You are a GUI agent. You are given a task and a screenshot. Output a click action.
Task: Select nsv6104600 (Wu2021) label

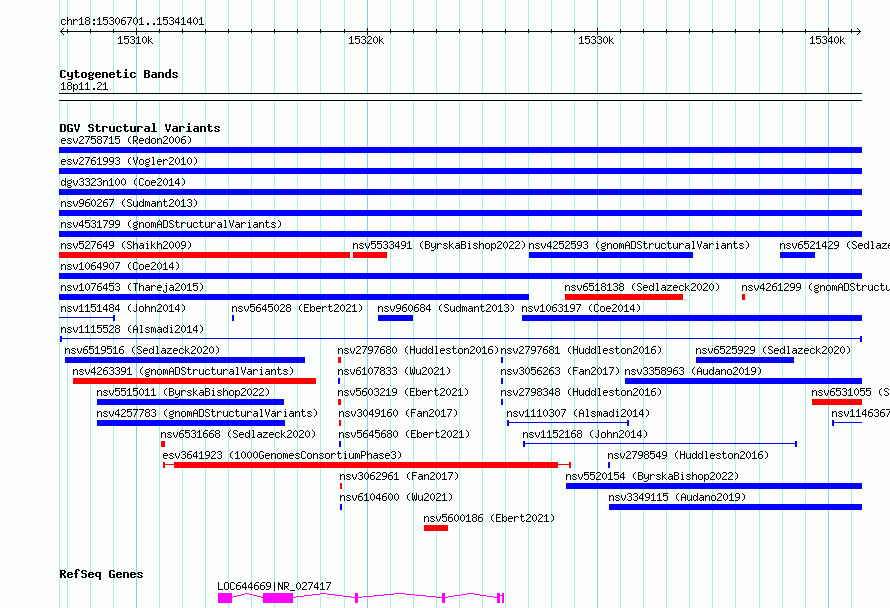coord(396,497)
